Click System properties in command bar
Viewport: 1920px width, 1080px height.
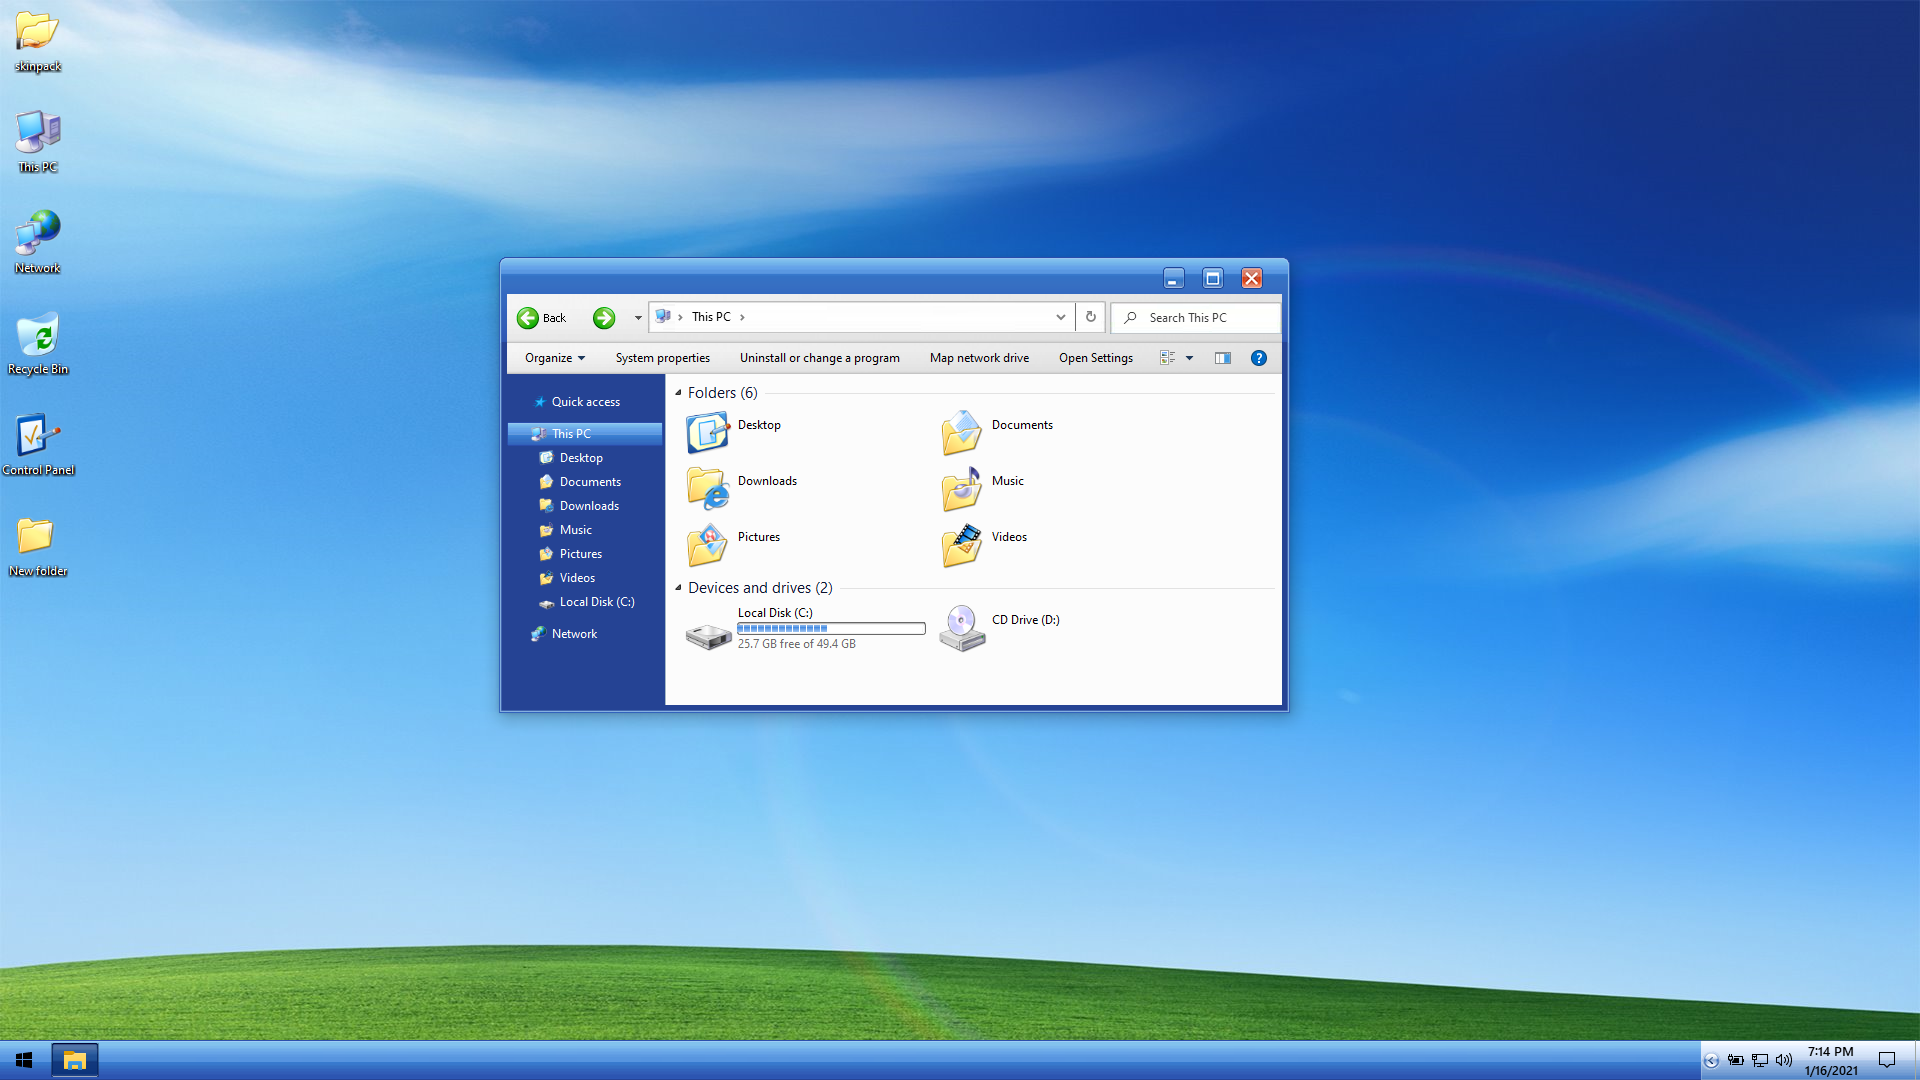(x=662, y=358)
